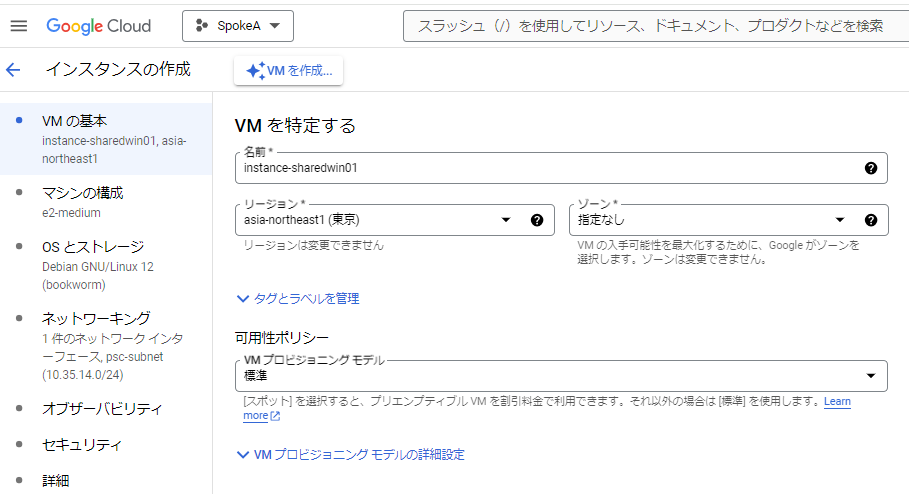
Task: Click the resource search box
Action: pyautogui.click(x=650, y=26)
